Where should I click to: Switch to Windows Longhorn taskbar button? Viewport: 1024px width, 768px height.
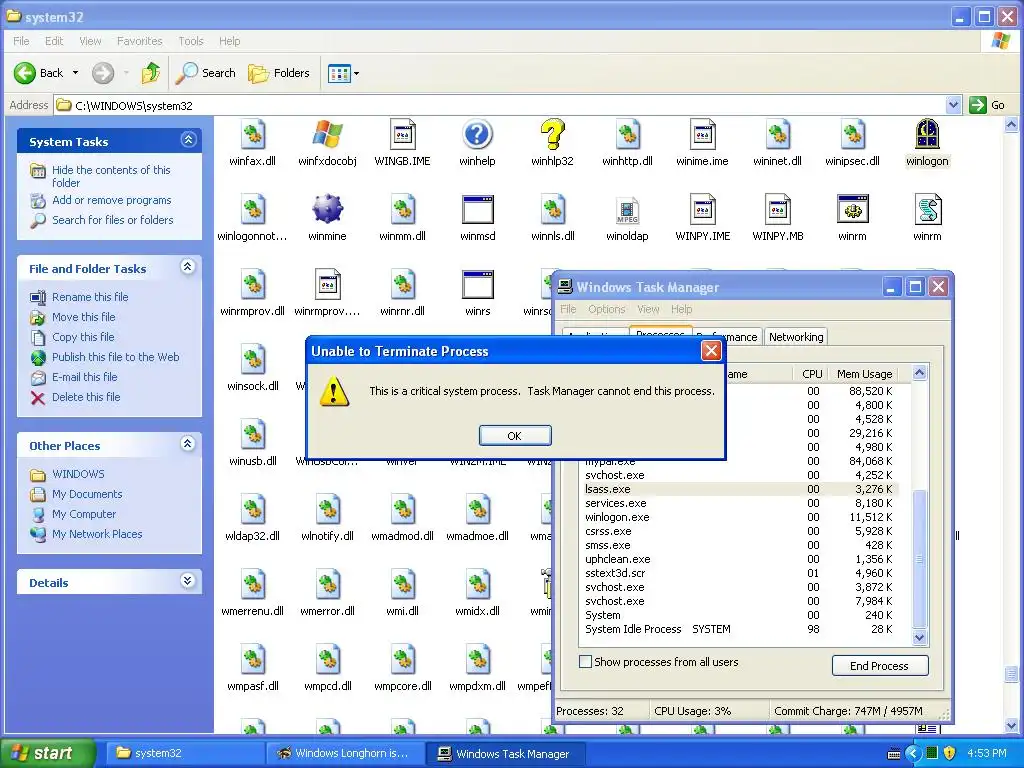tap(345, 753)
